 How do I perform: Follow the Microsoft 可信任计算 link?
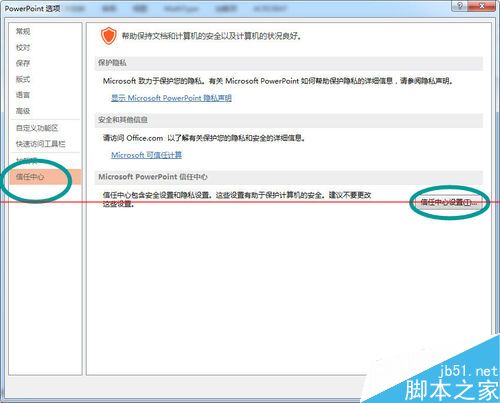coord(146,155)
